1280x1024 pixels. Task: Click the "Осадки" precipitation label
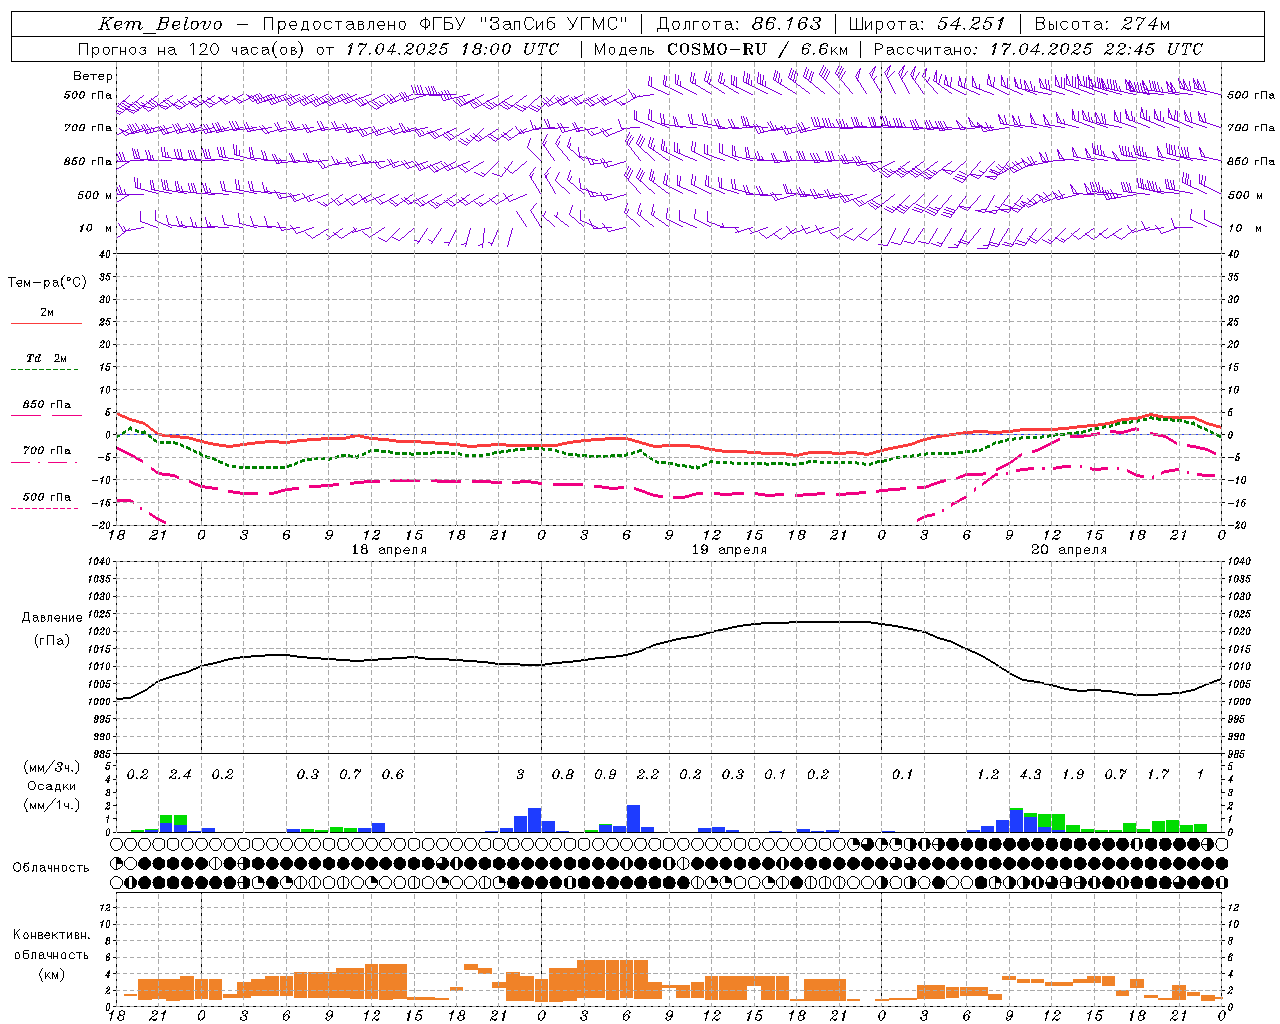(x=51, y=786)
